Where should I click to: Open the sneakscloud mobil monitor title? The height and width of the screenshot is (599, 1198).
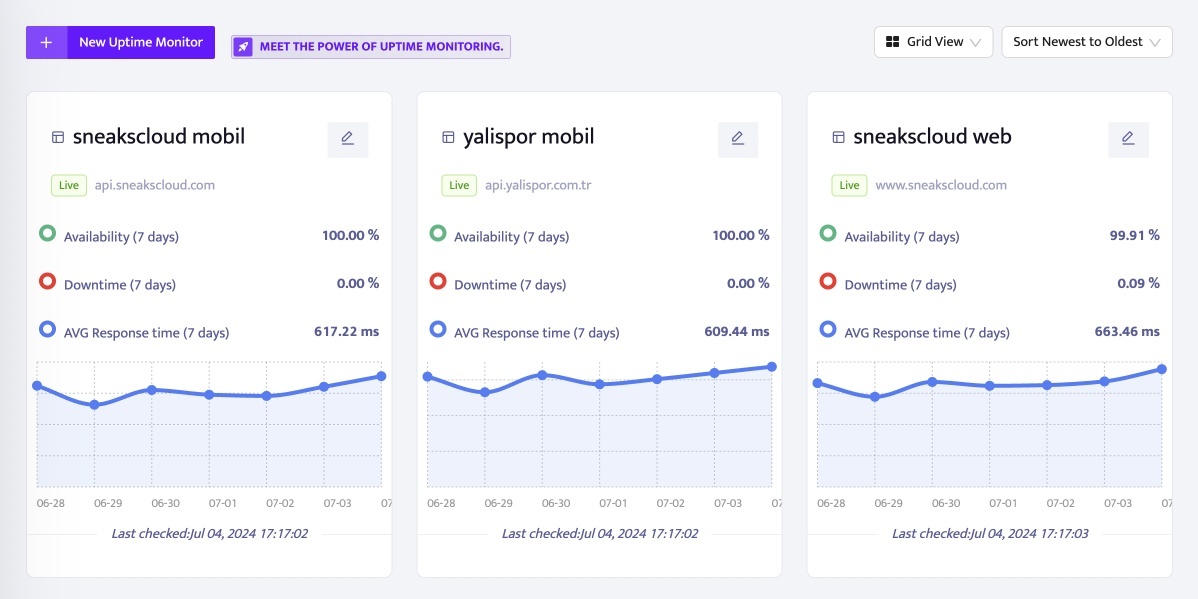pyautogui.click(x=159, y=137)
